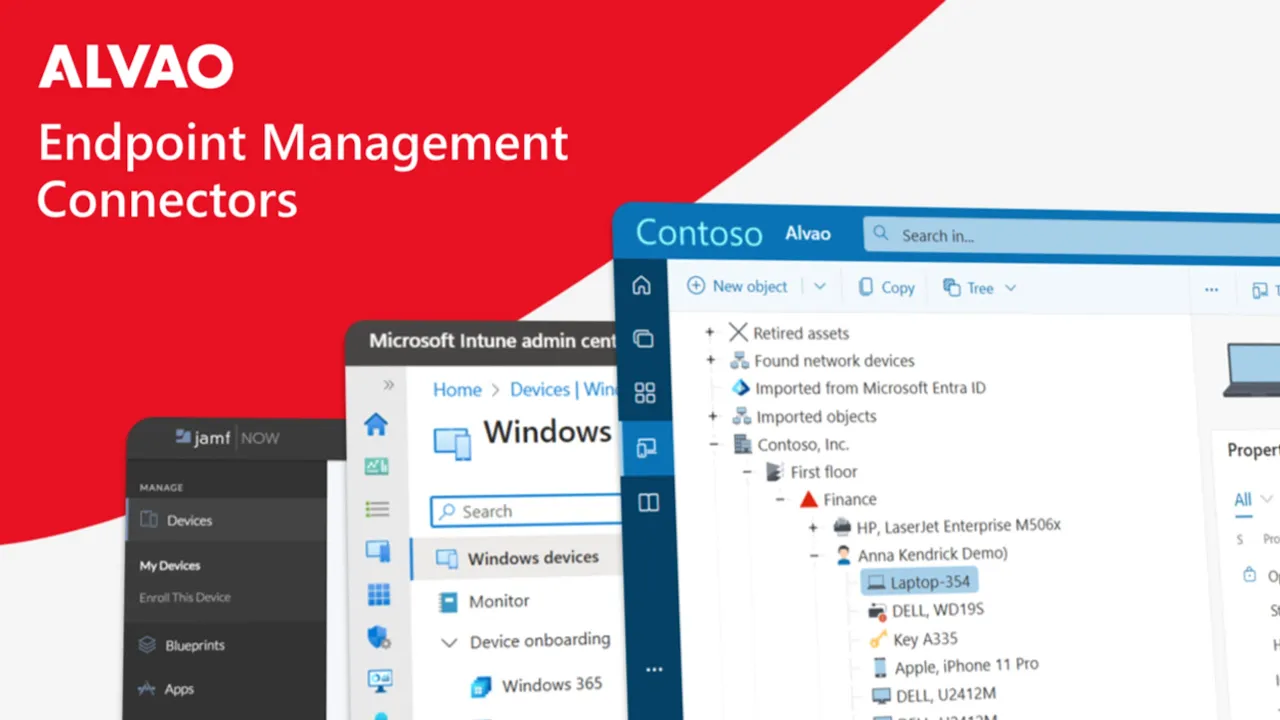The width and height of the screenshot is (1280, 720).
Task: Click double-chevron in Intune sidebar
Action: [x=388, y=385]
